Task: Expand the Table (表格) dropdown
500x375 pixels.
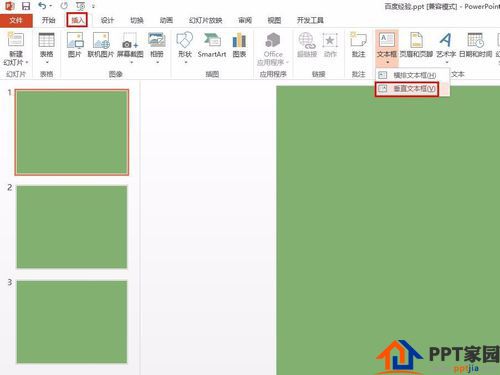Action: (x=47, y=48)
